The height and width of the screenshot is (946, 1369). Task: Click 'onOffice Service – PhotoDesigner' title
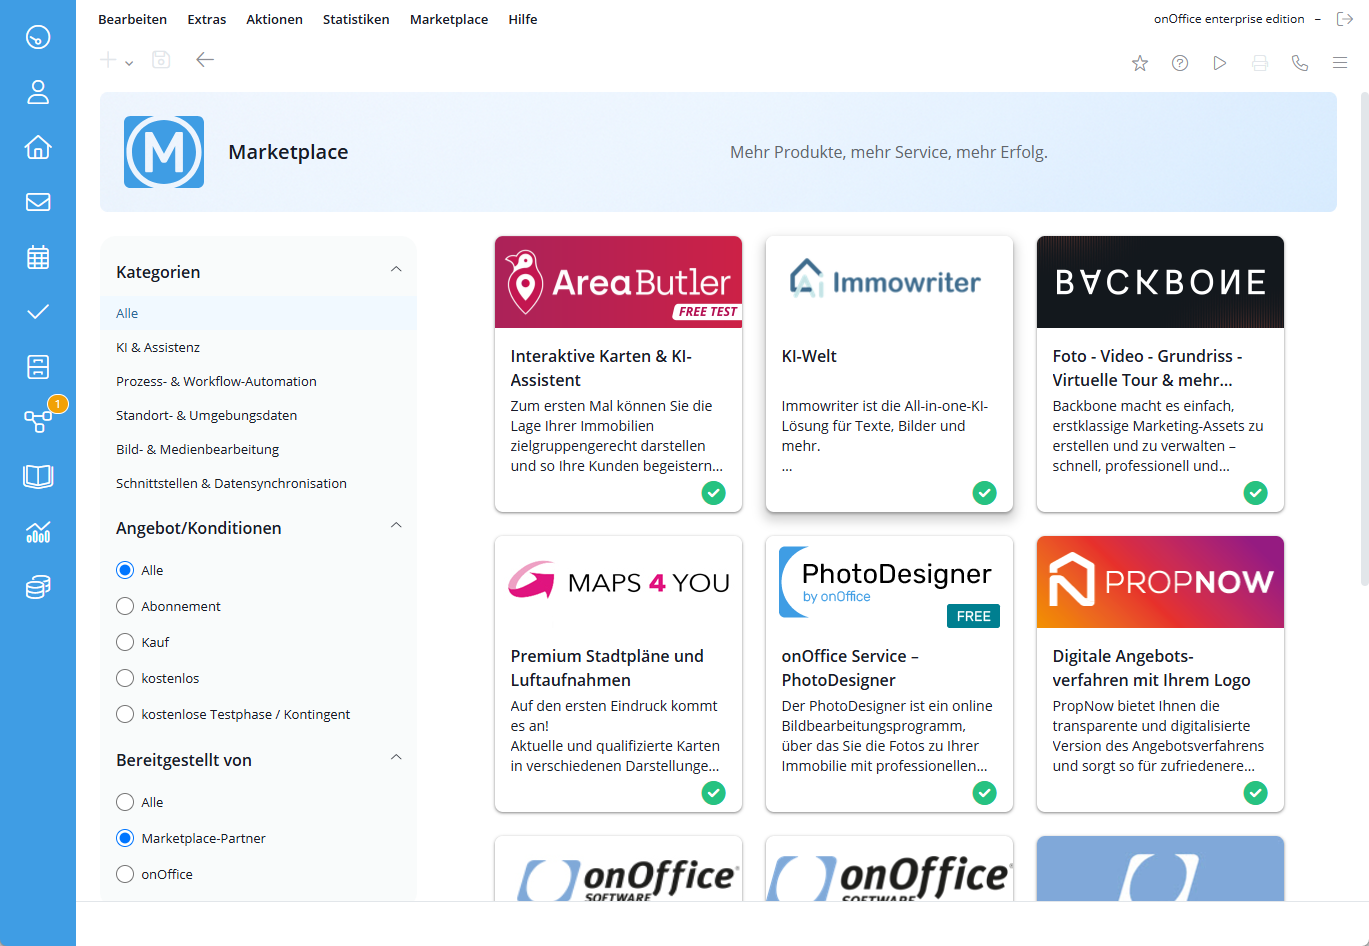tap(850, 668)
